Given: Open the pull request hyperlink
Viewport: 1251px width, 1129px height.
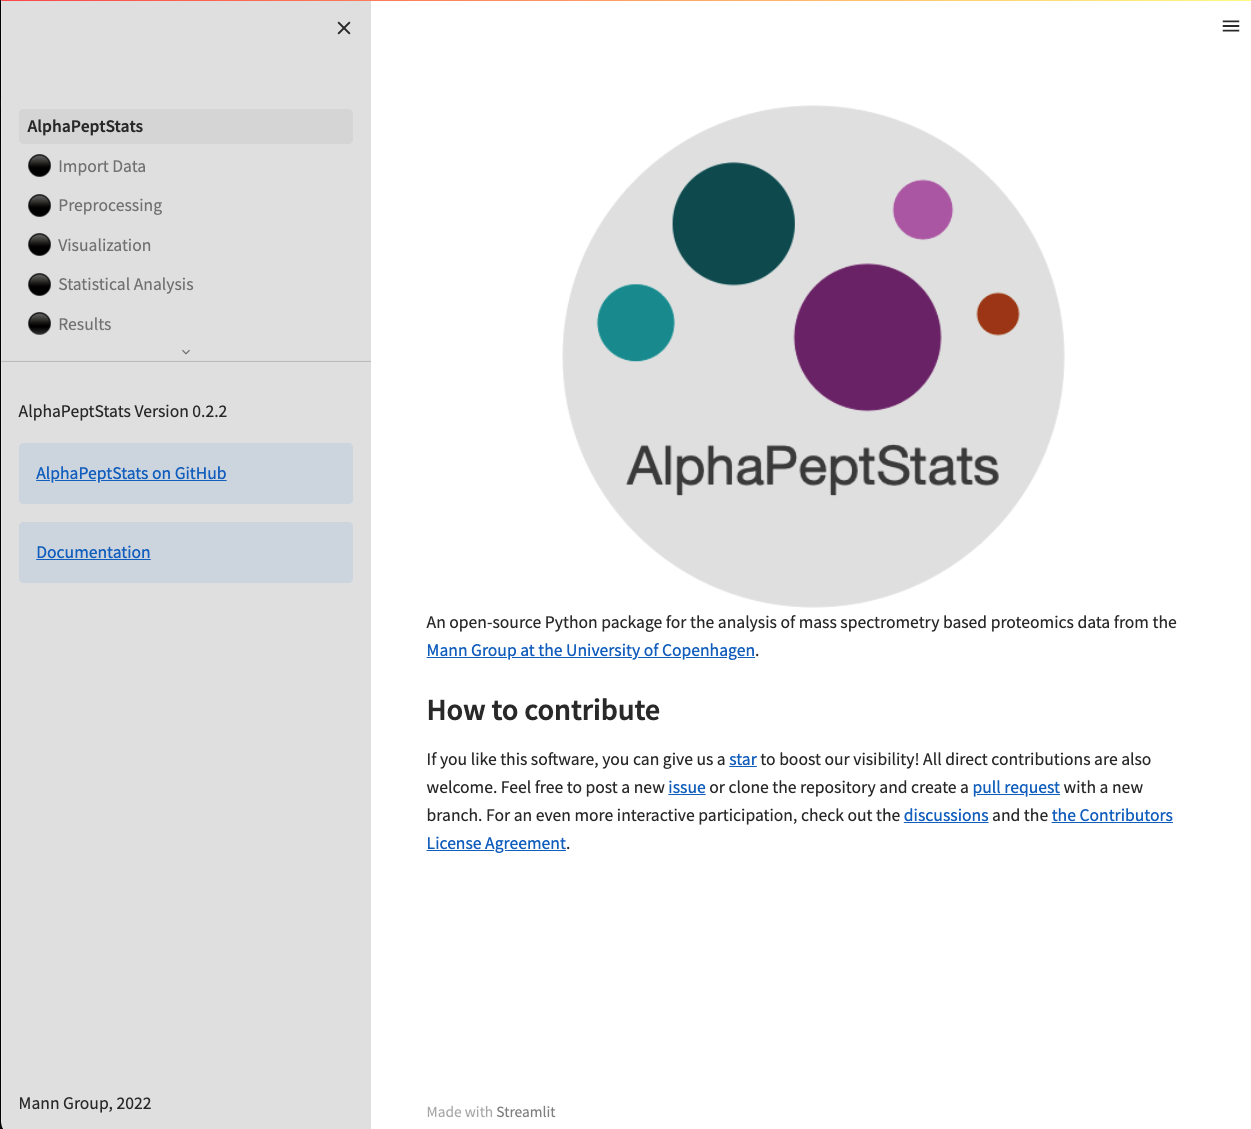Looking at the screenshot, I should [x=1016, y=787].
